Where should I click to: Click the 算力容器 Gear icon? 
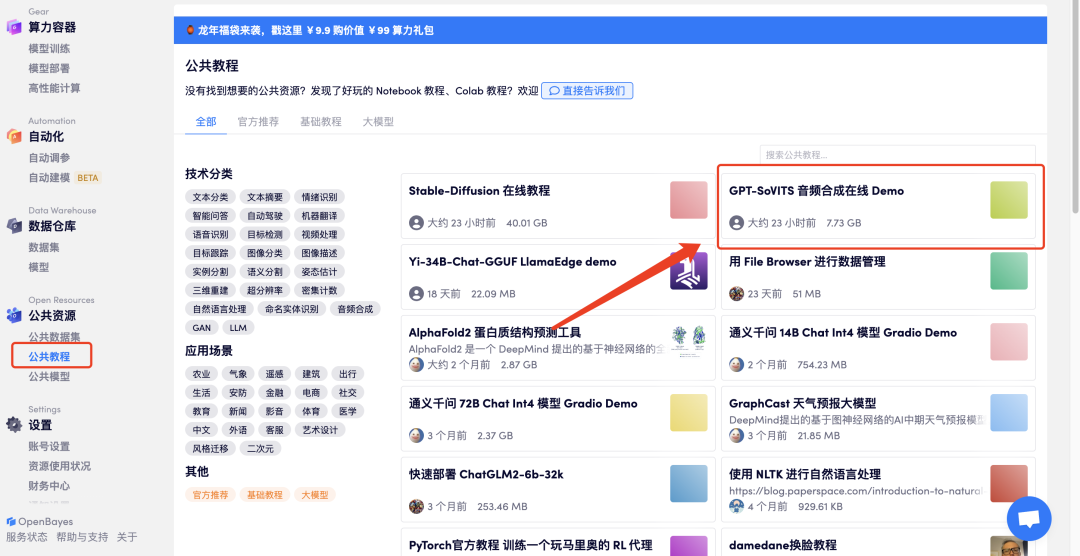[x=14, y=27]
